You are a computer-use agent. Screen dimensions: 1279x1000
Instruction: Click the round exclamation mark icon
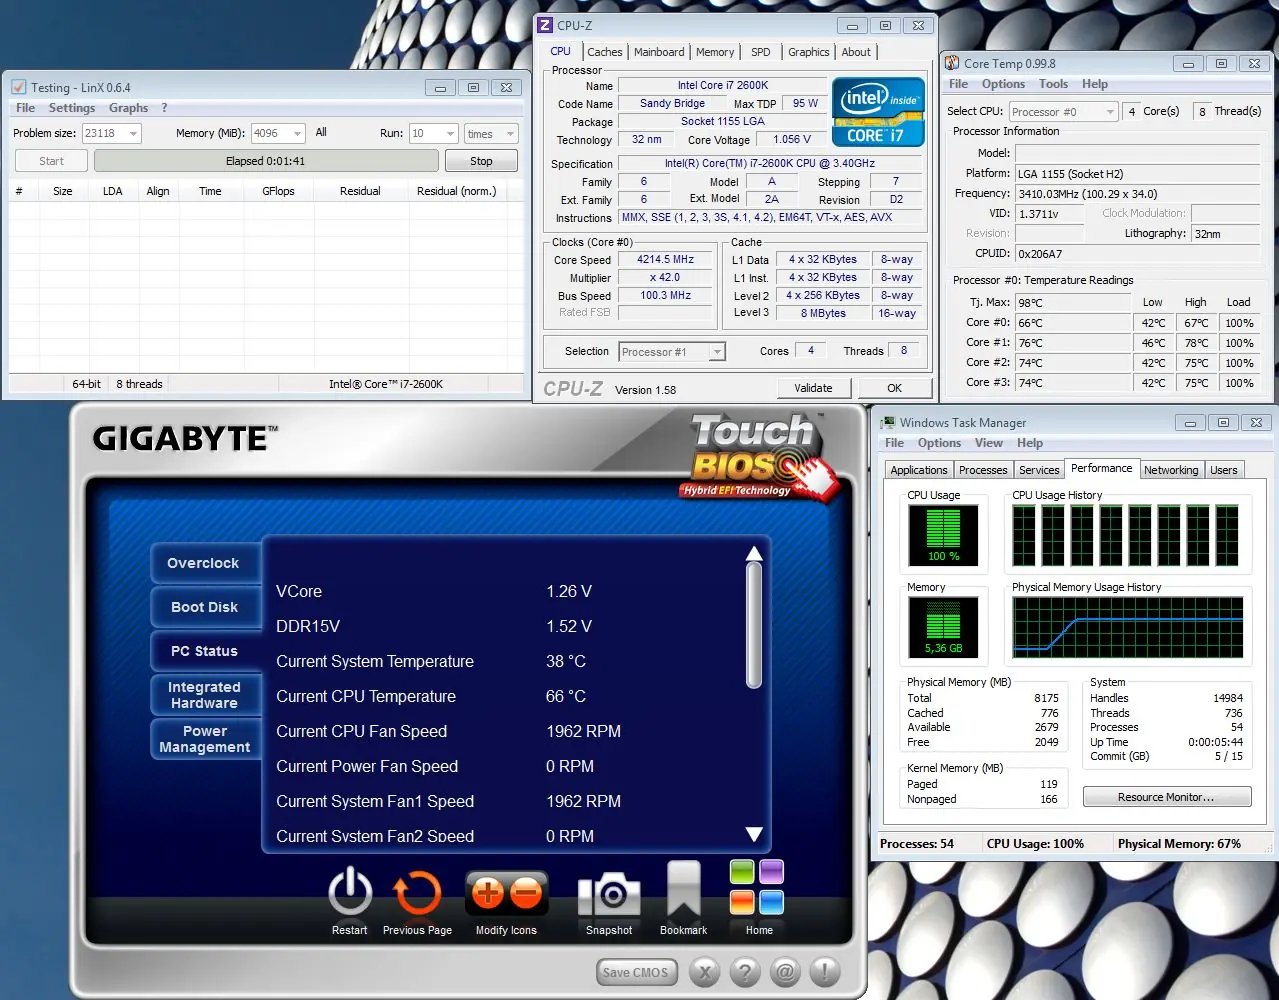[x=825, y=972]
